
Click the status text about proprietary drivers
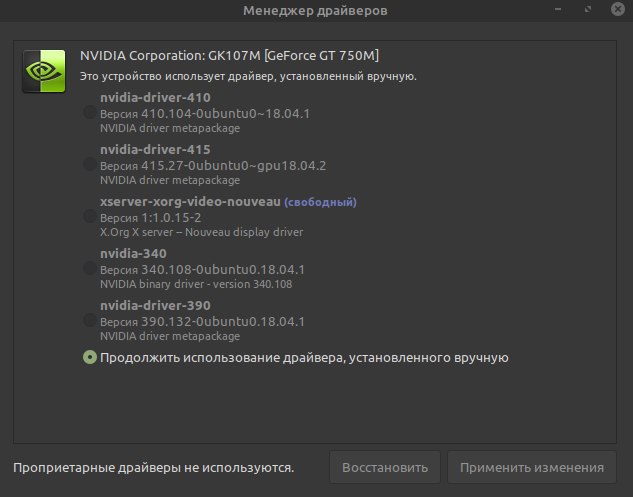click(153, 468)
